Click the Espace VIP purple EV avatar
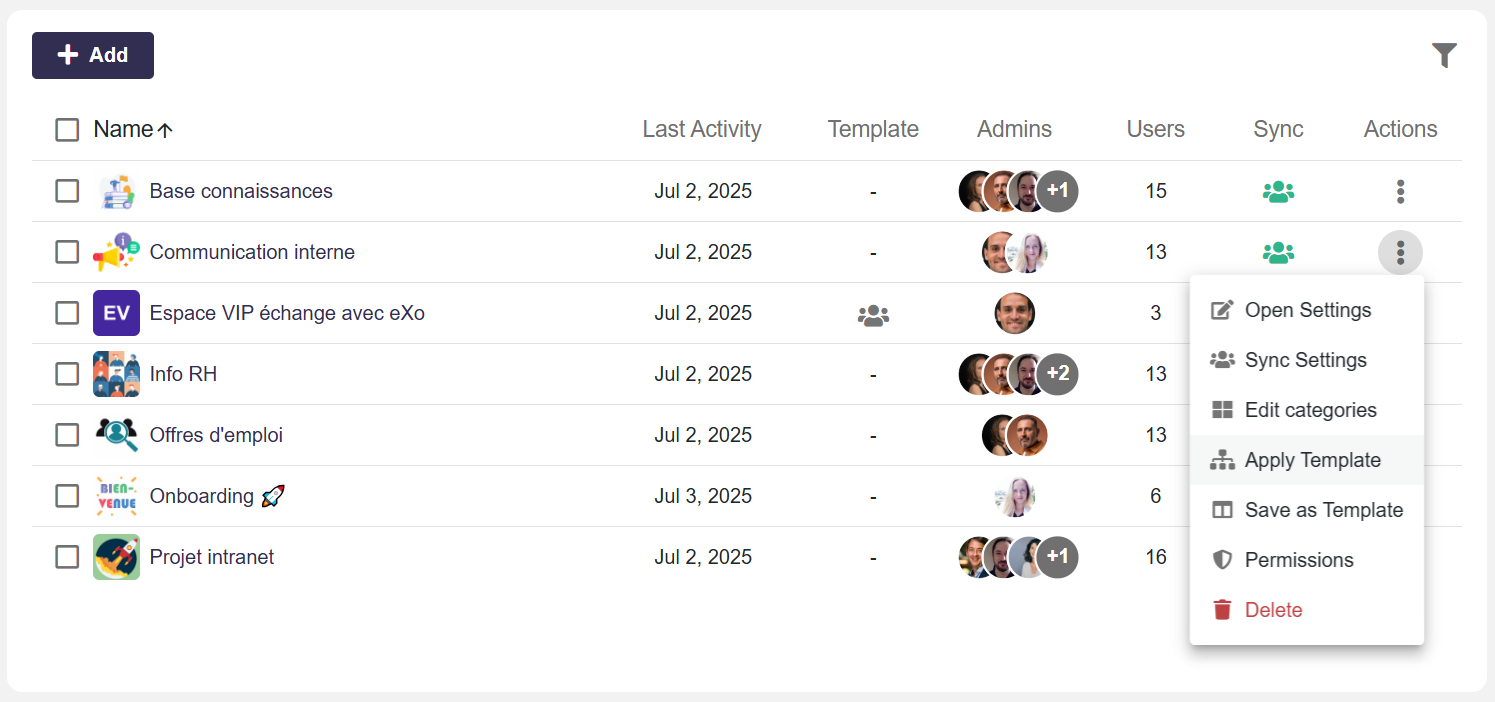The height and width of the screenshot is (702, 1495). pos(116,313)
